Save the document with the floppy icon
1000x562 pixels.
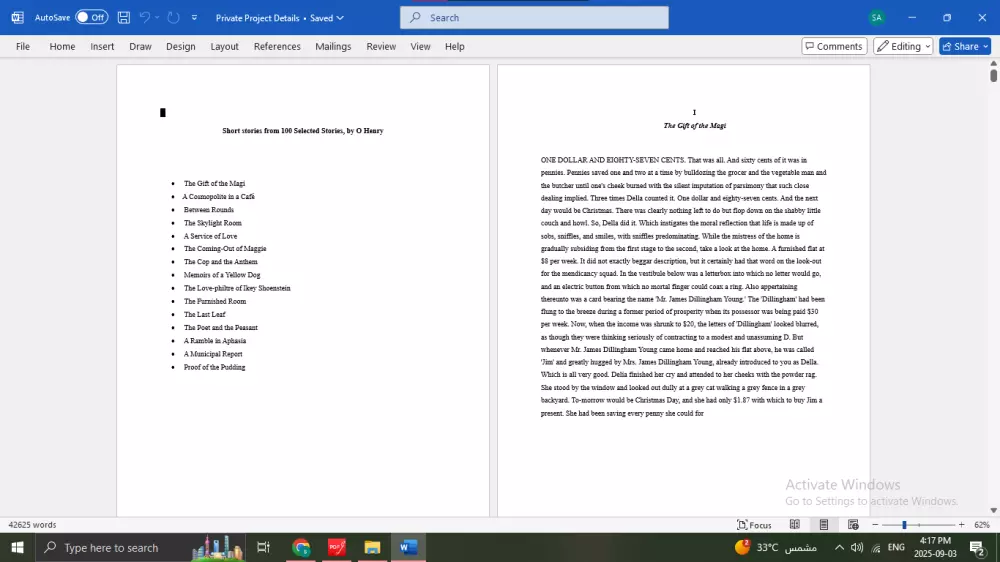pyautogui.click(x=124, y=17)
